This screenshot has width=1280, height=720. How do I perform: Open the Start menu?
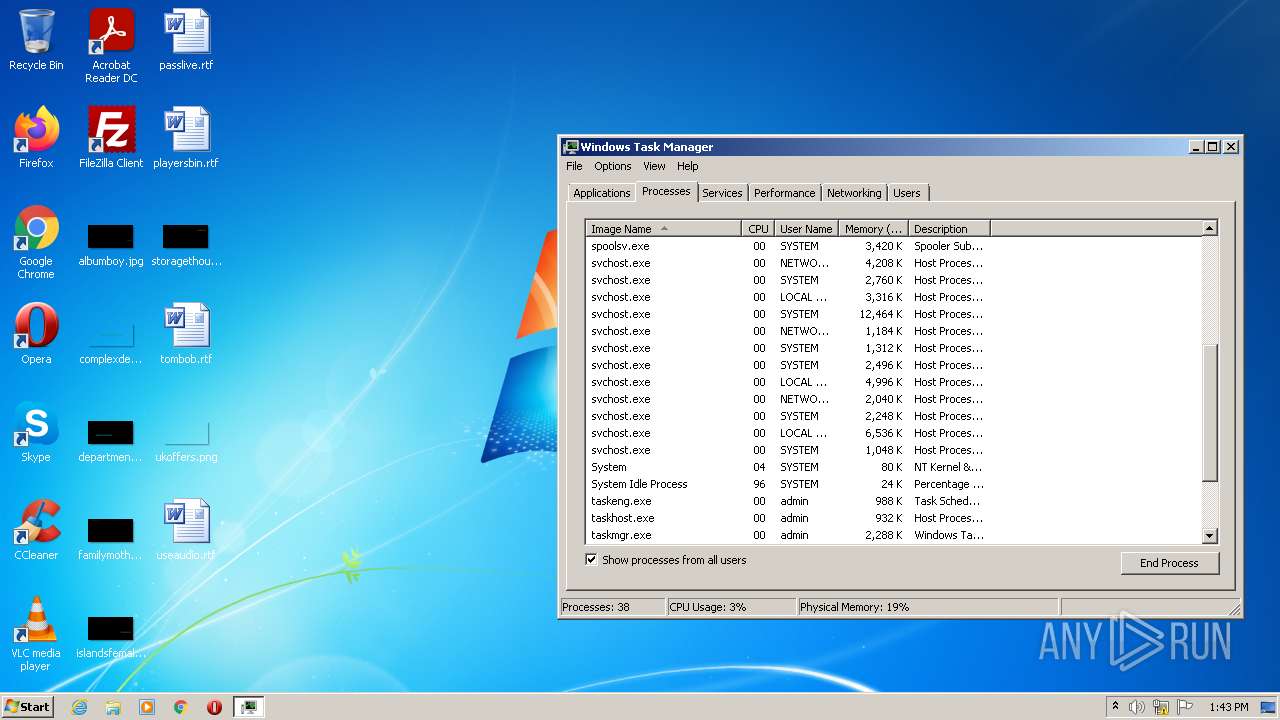pos(28,707)
